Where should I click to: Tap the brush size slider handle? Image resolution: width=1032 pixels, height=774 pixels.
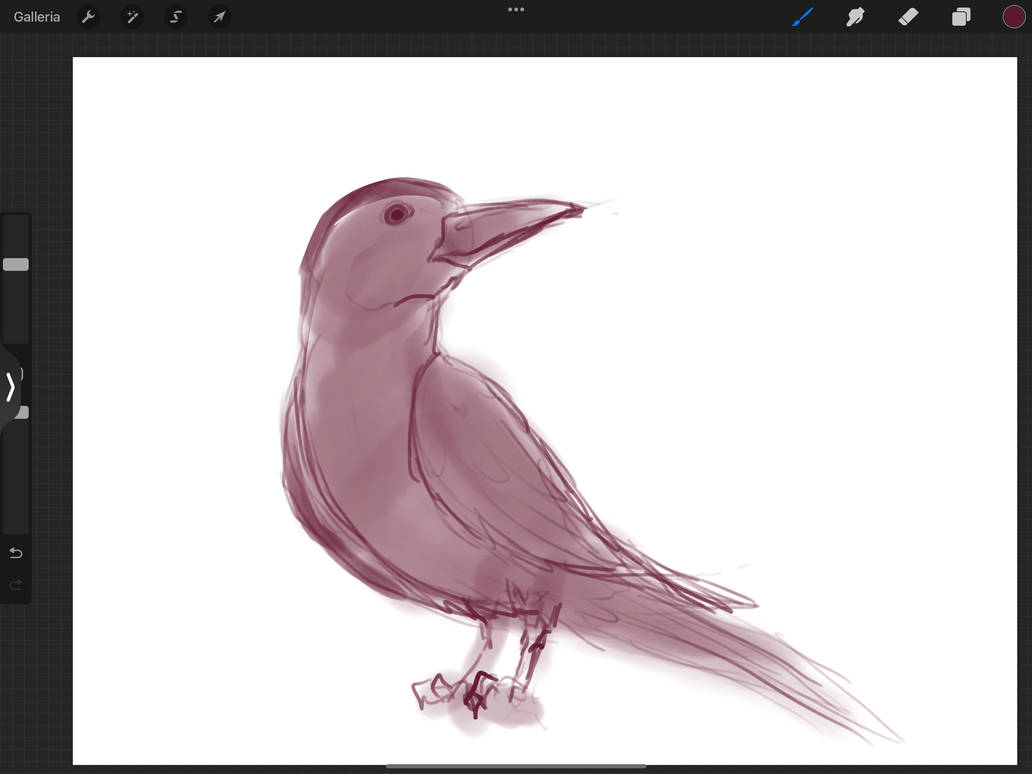[16, 264]
